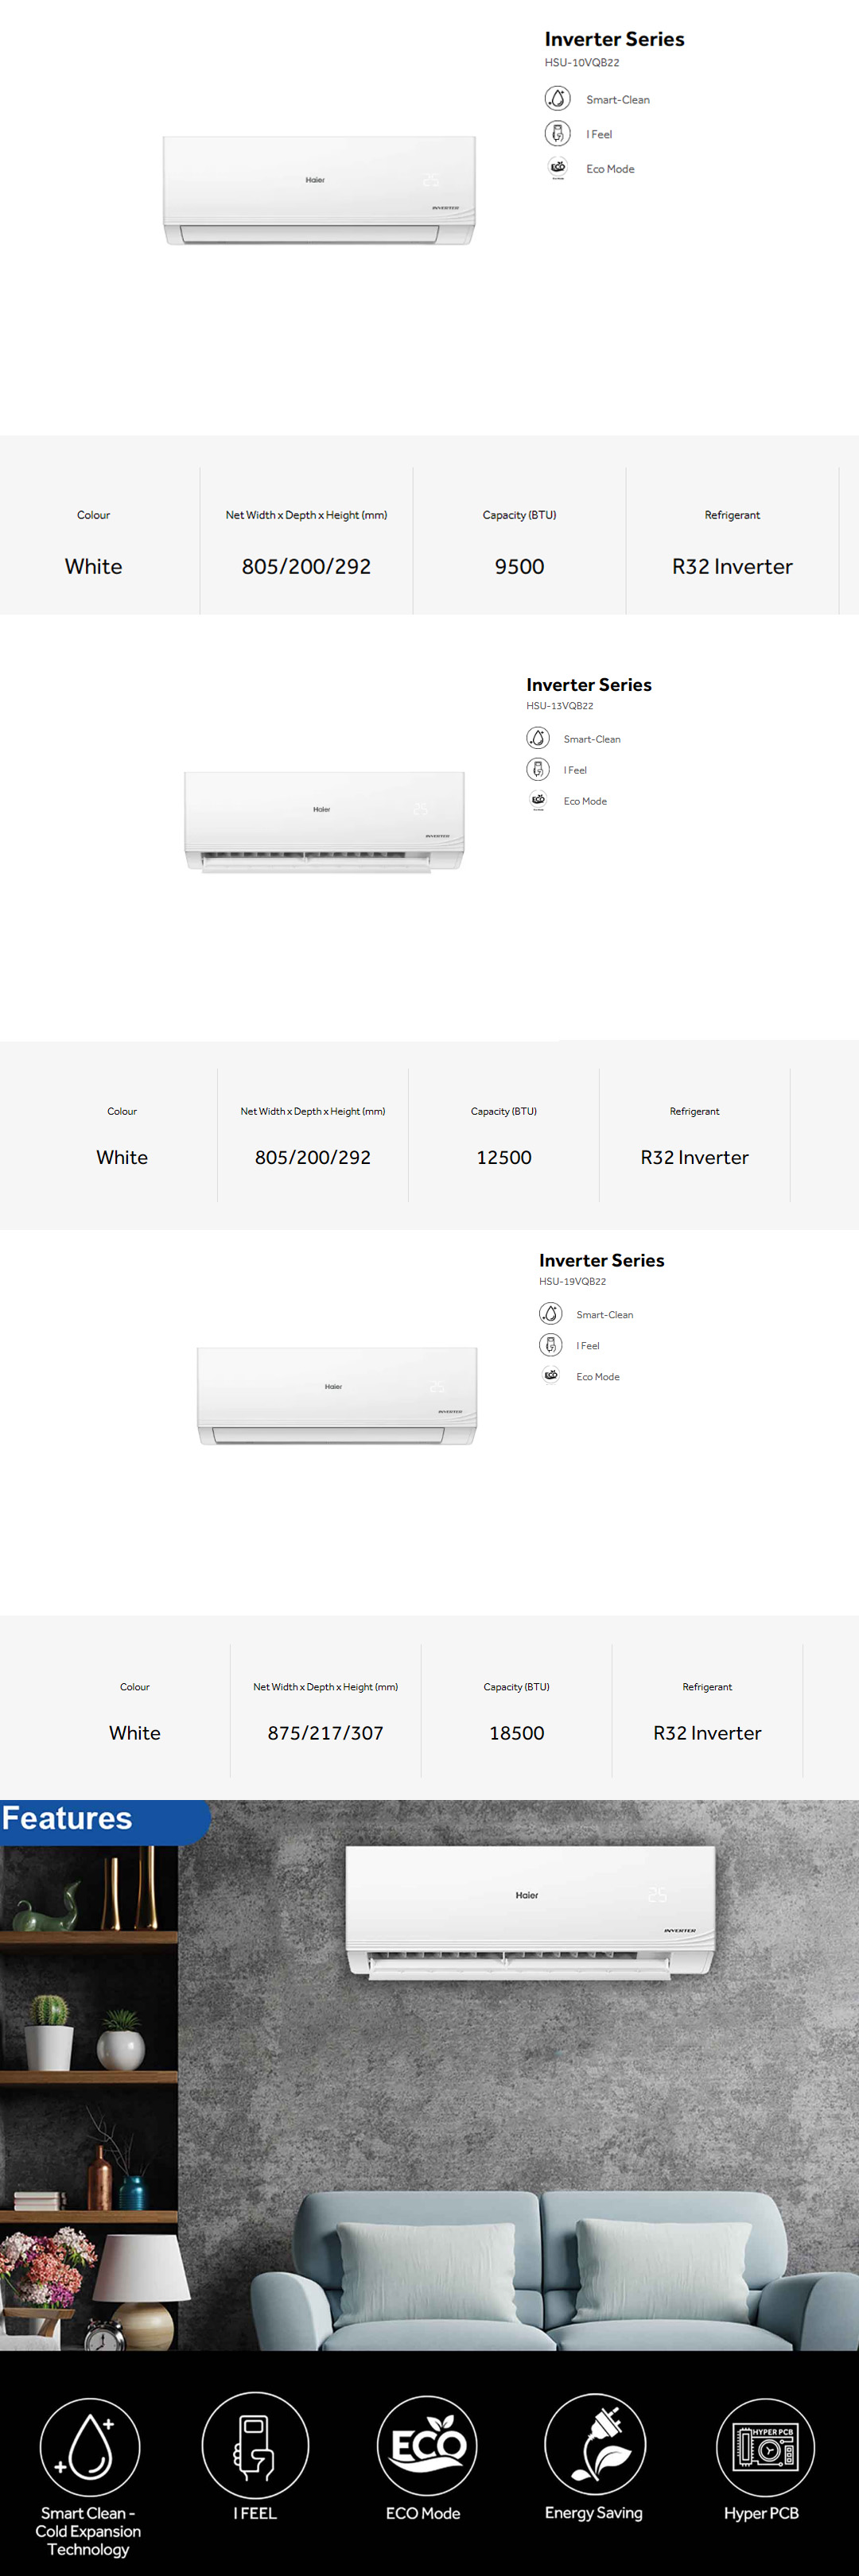Open Inverter Series HSU-19VQB22 title
The height and width of the screenshot is (2576, 859).
point(601,1260)
